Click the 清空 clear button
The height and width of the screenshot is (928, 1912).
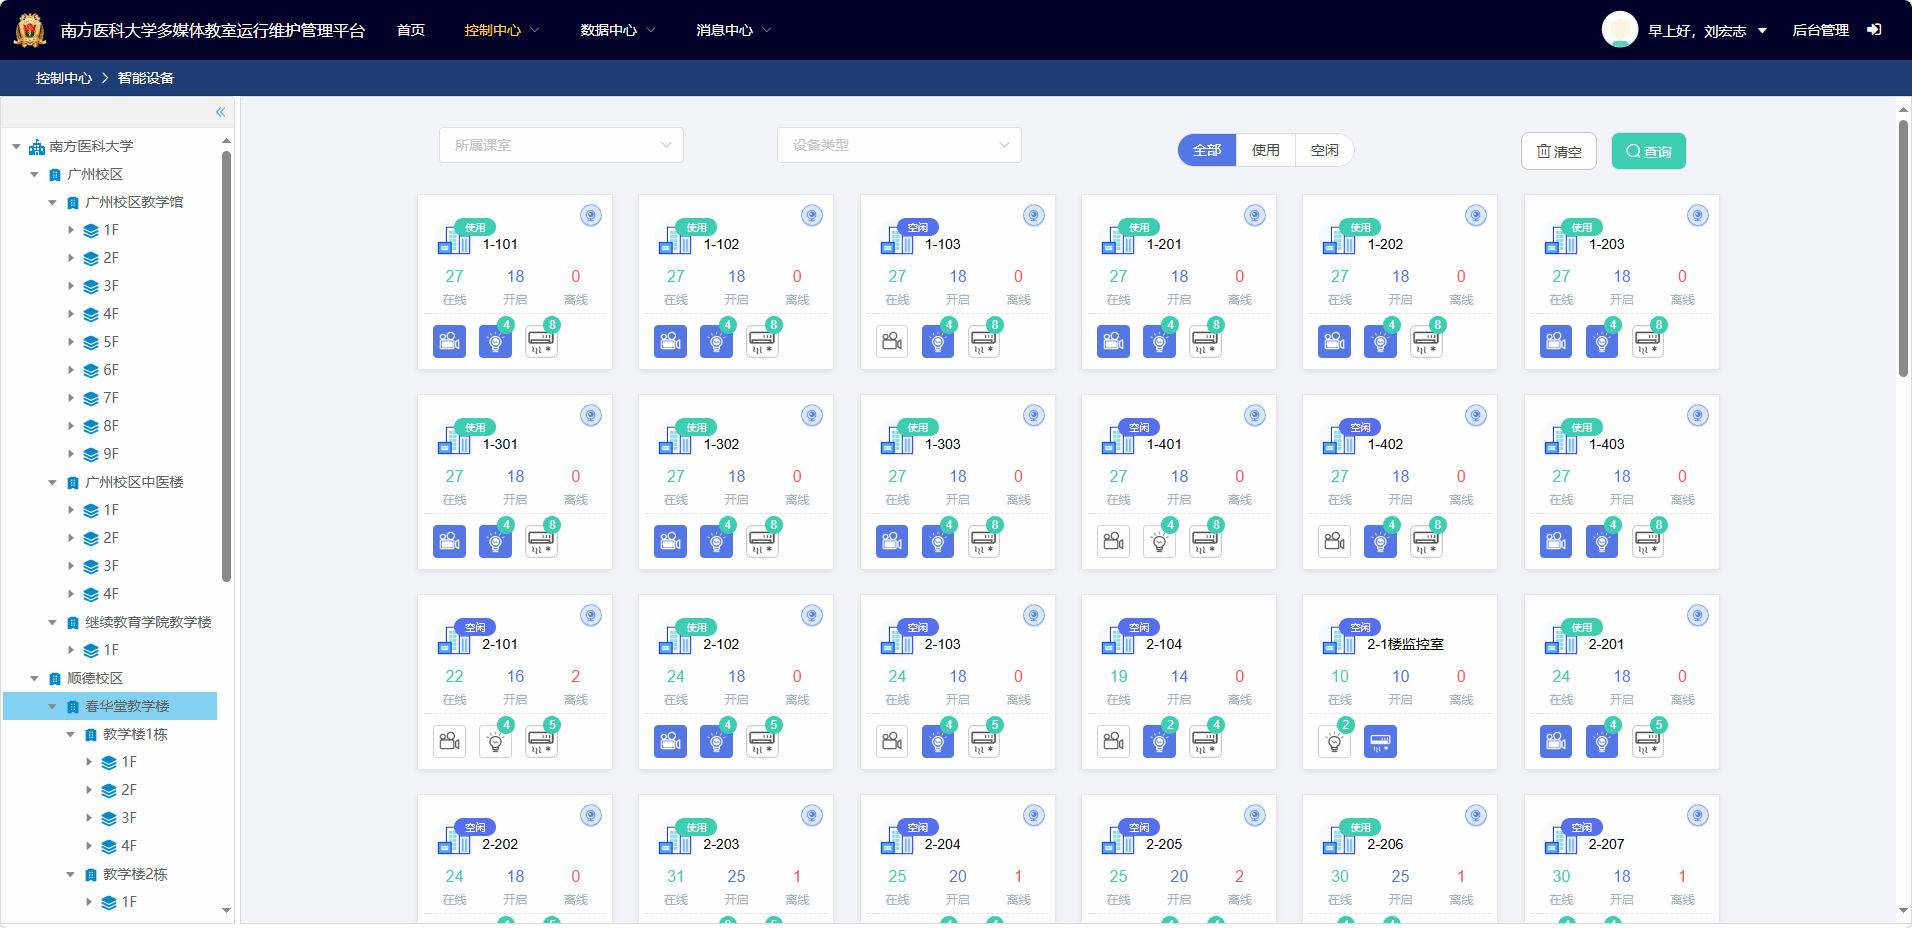point(1558,151)
